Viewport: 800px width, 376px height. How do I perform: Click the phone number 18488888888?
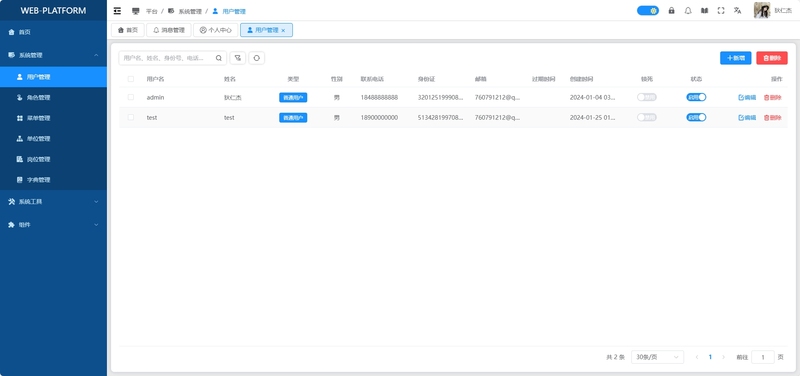[x=379, y=97]
